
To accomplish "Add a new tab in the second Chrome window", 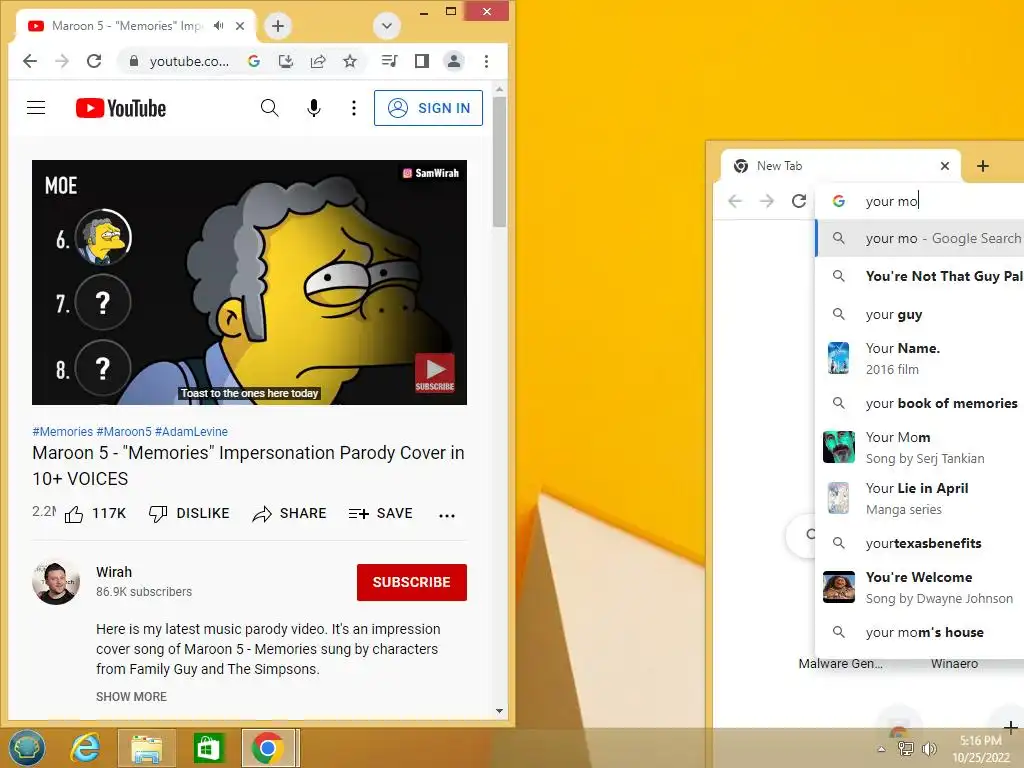I will 983,166.
